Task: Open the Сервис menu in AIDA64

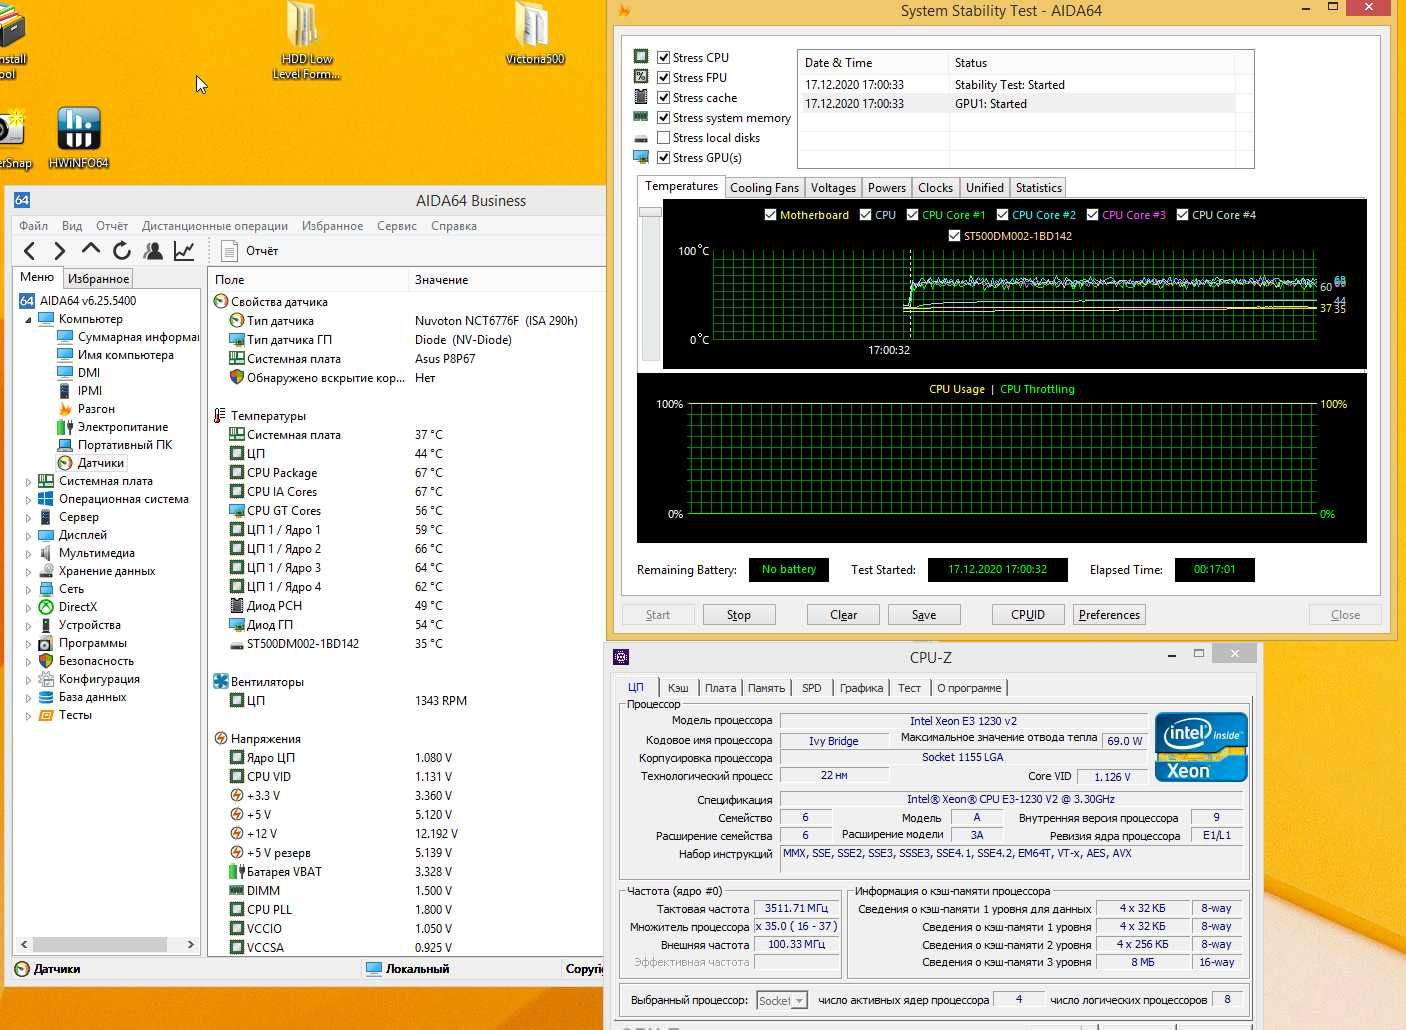Action: pyautogui.click(x=396, y=226)
